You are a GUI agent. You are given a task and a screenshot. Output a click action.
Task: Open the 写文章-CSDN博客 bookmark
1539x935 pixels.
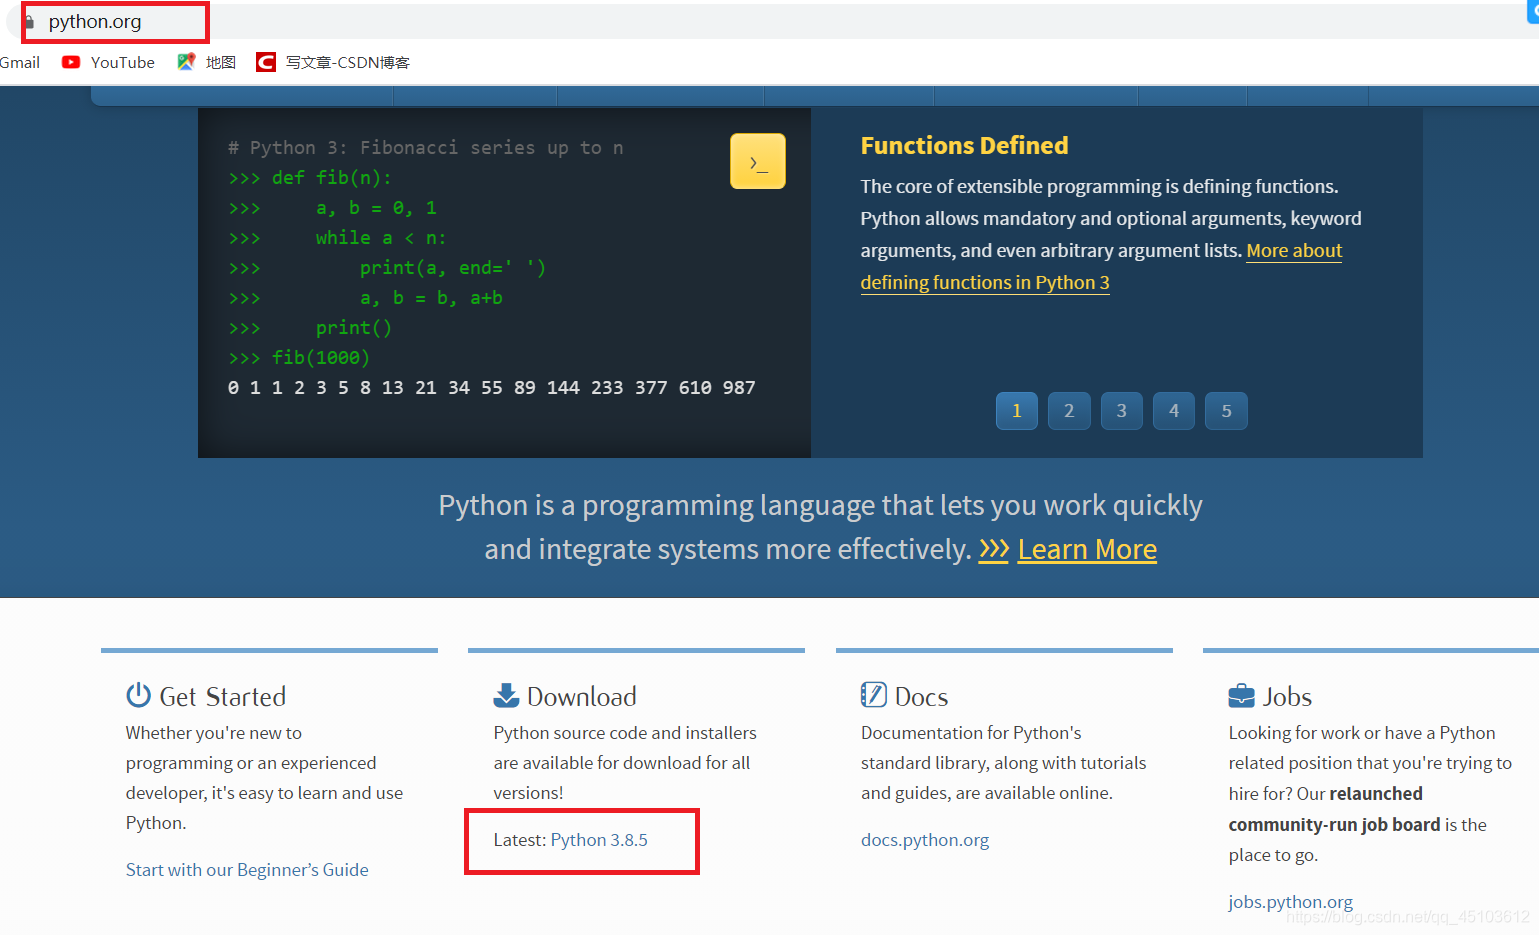(x=348, y=62)
